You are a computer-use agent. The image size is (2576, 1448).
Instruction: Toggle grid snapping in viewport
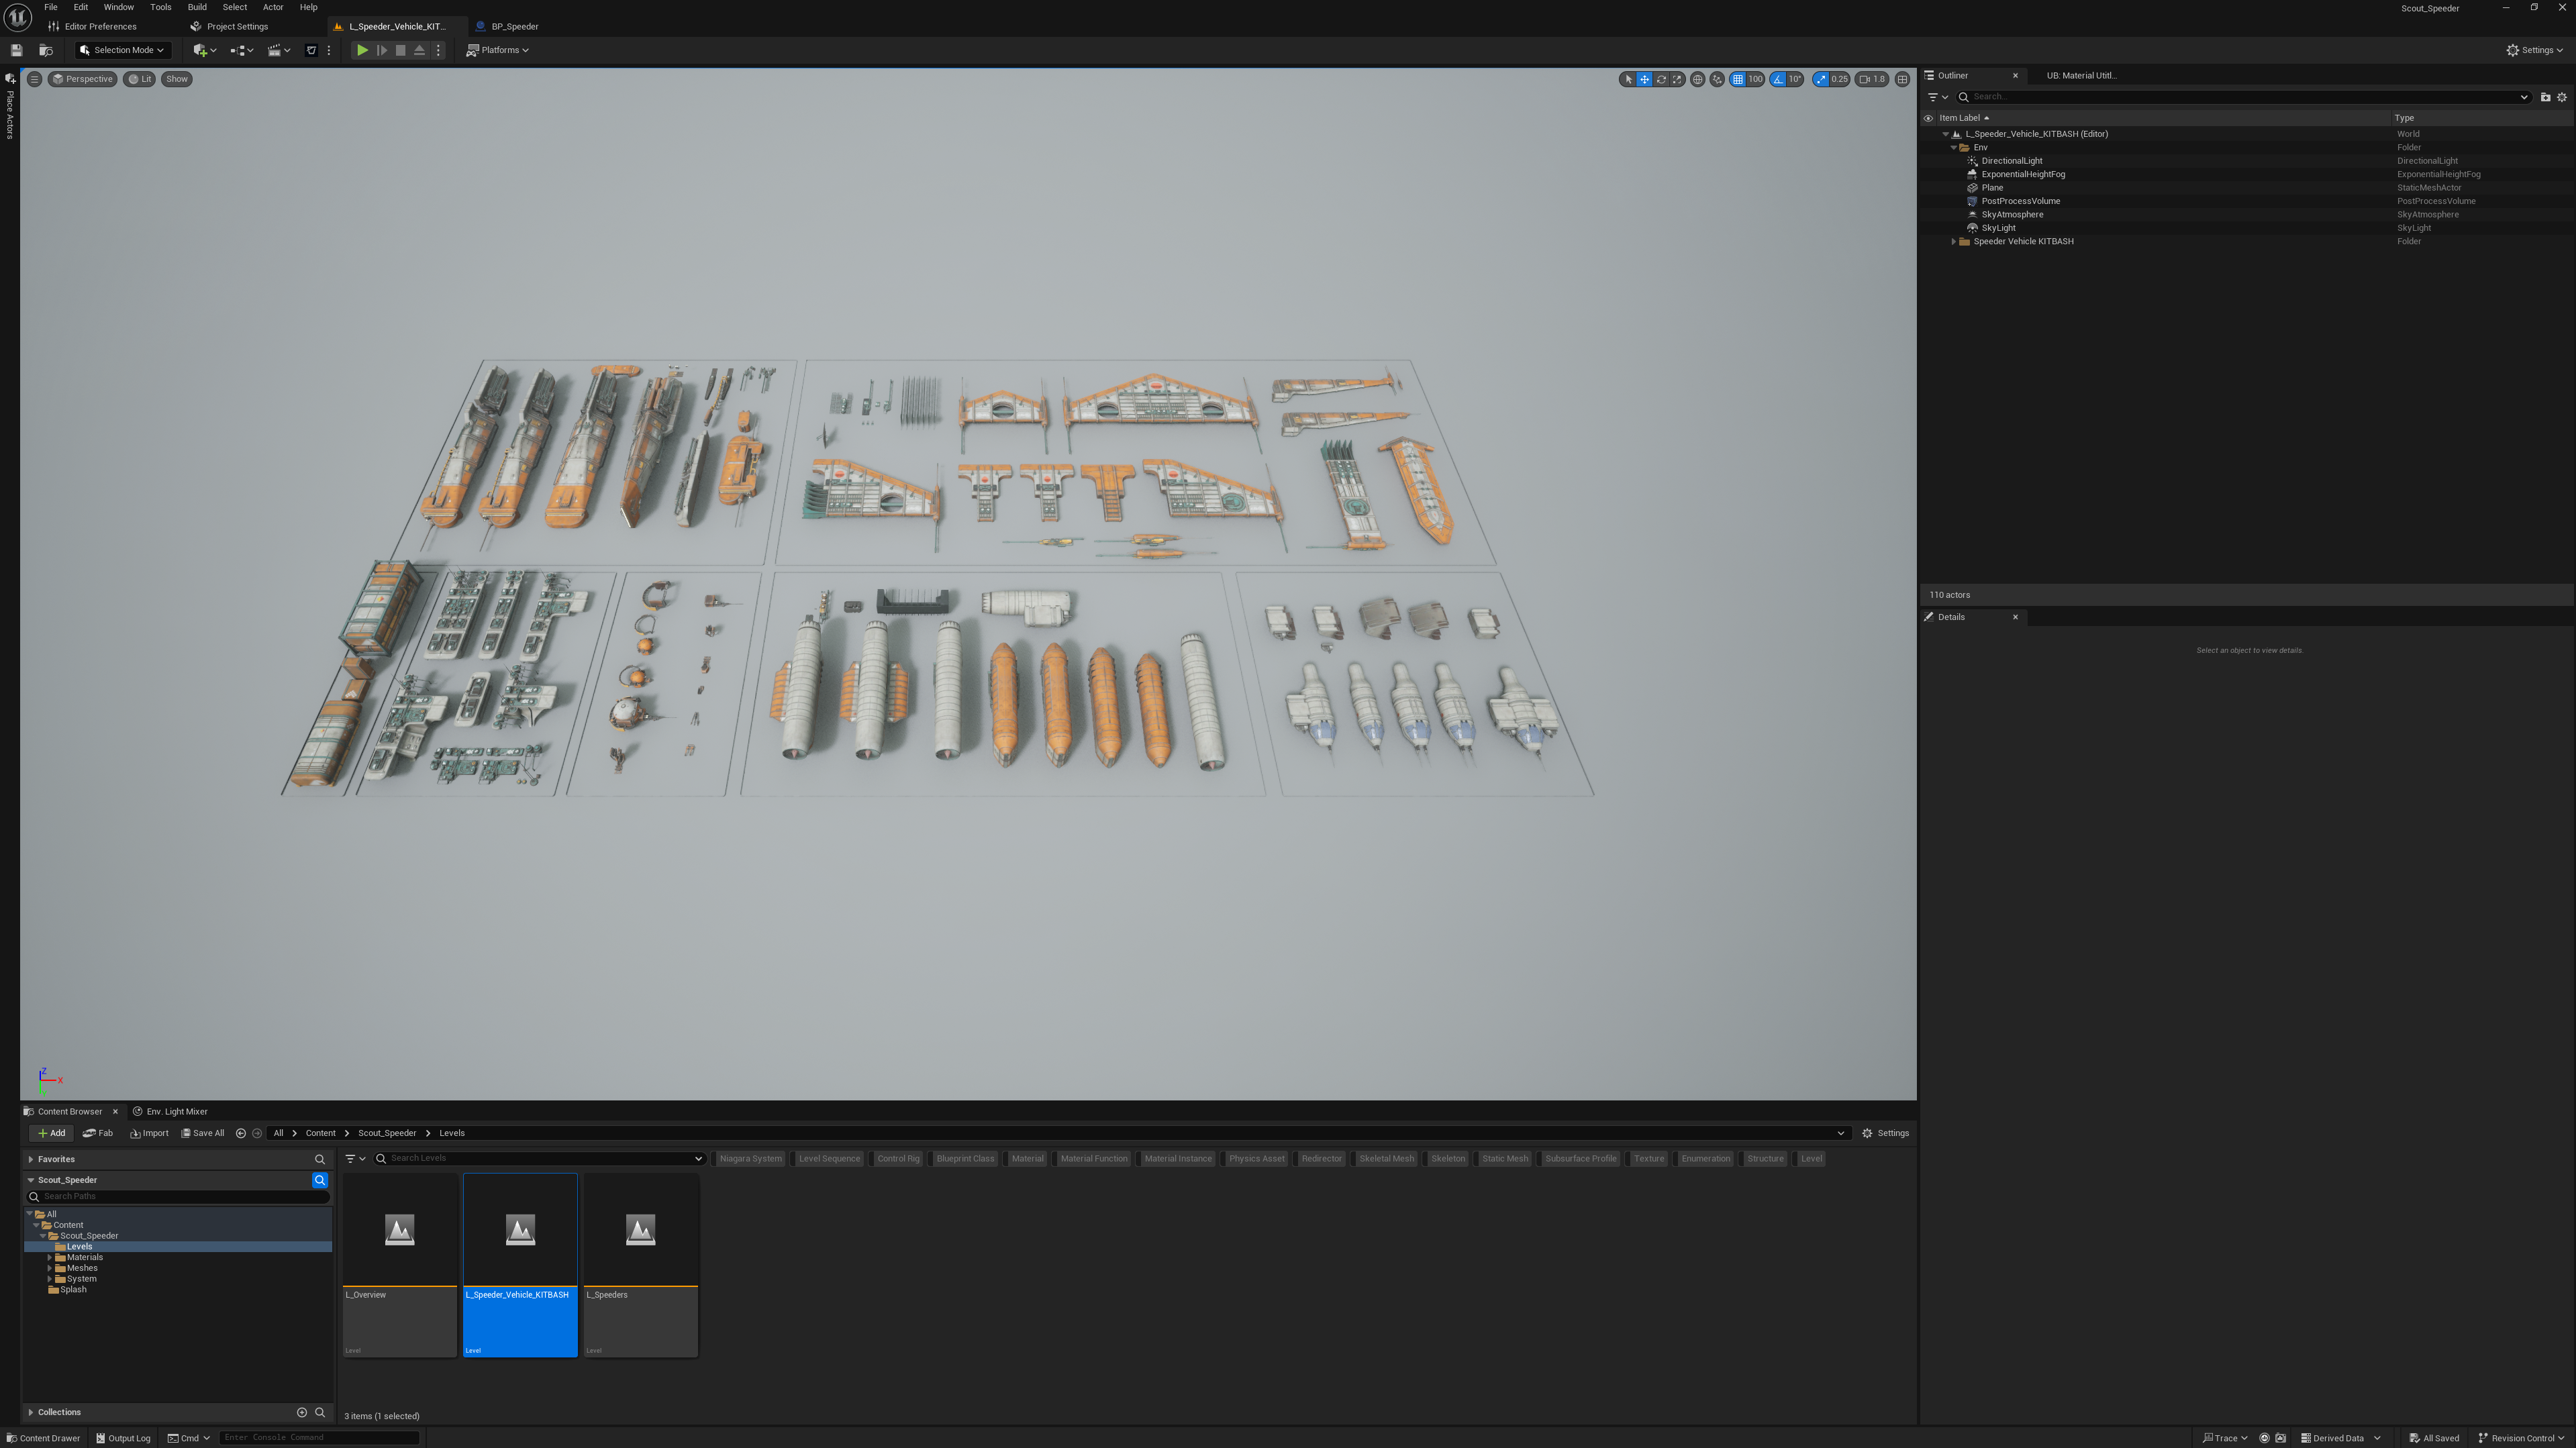pos(1738,79)
